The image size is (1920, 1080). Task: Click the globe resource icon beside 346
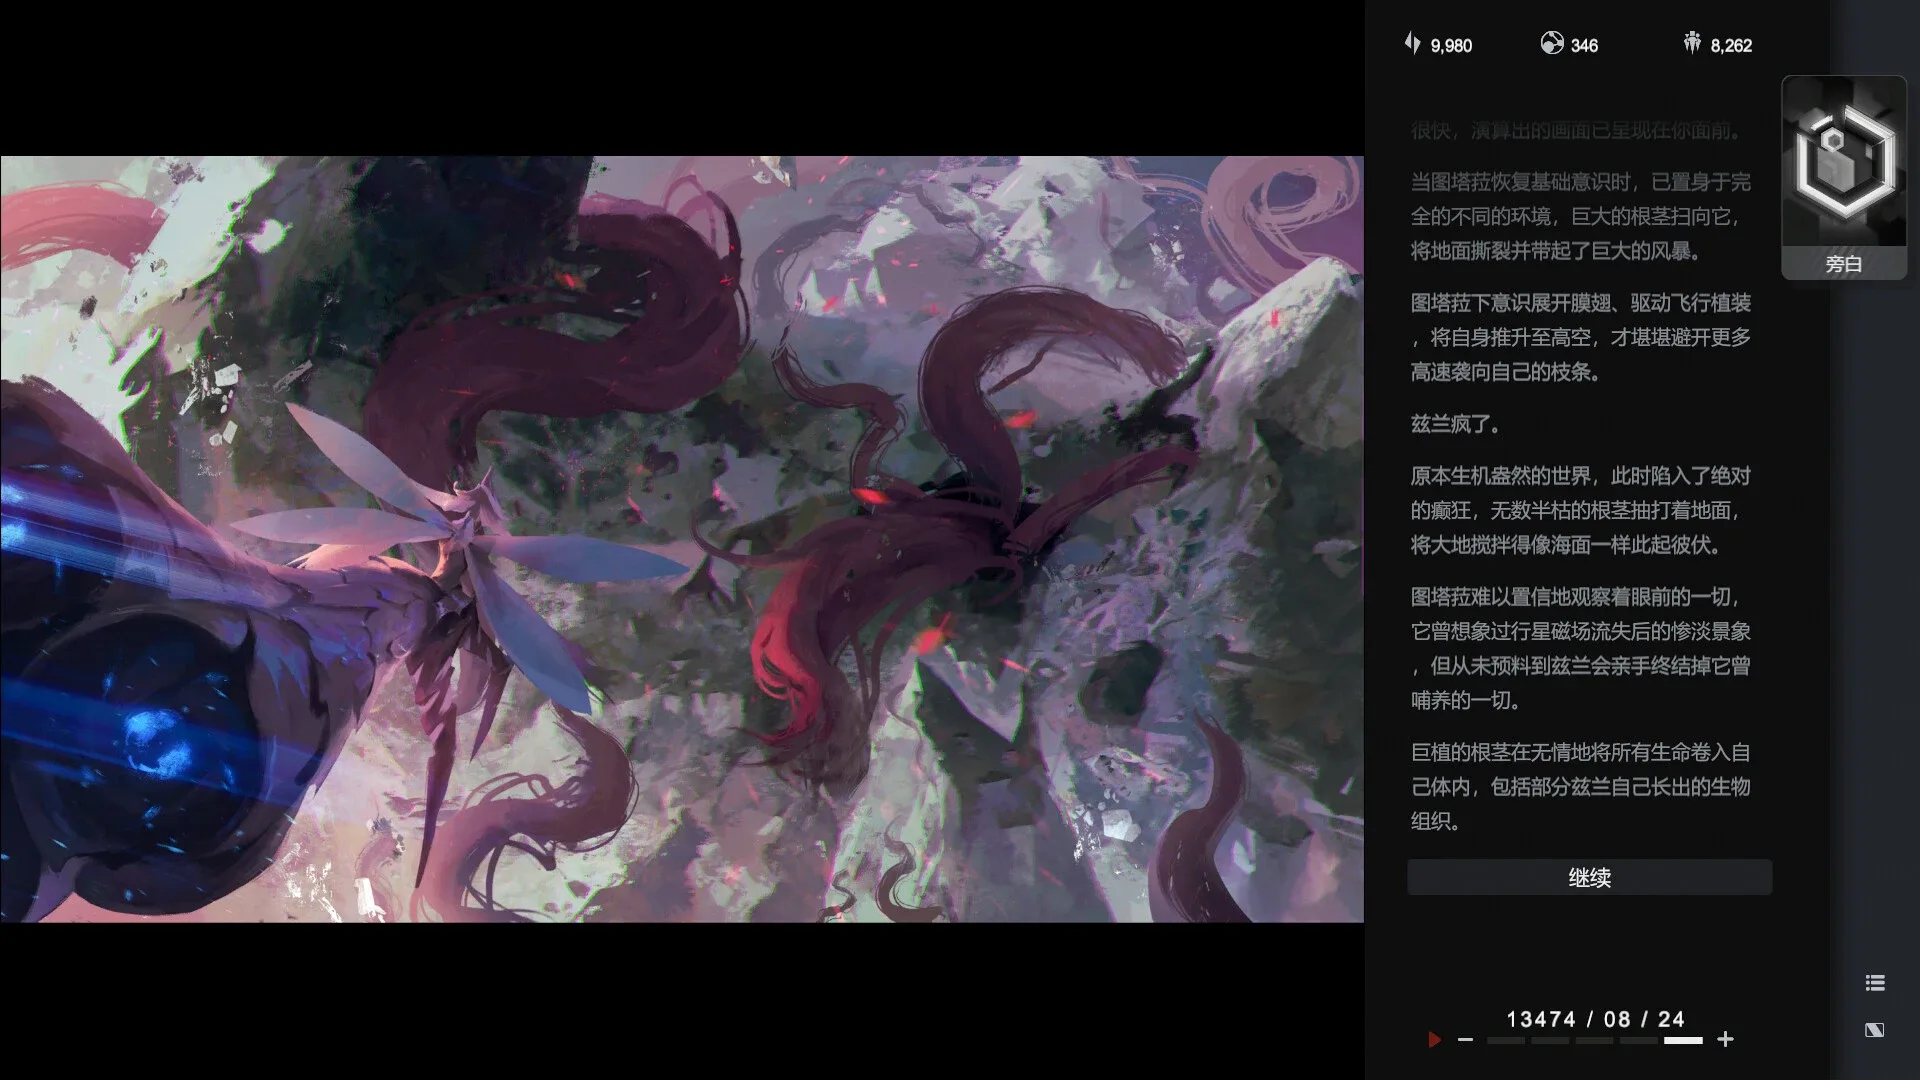click(x=1551, y=44)
